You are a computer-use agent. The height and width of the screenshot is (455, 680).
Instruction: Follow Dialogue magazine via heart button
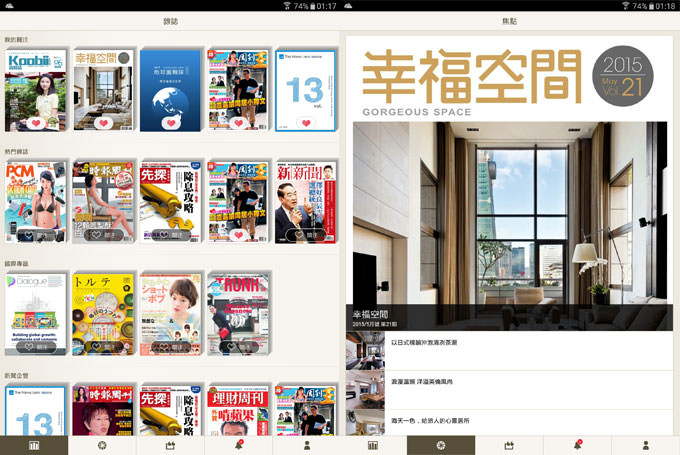point(36,347)
